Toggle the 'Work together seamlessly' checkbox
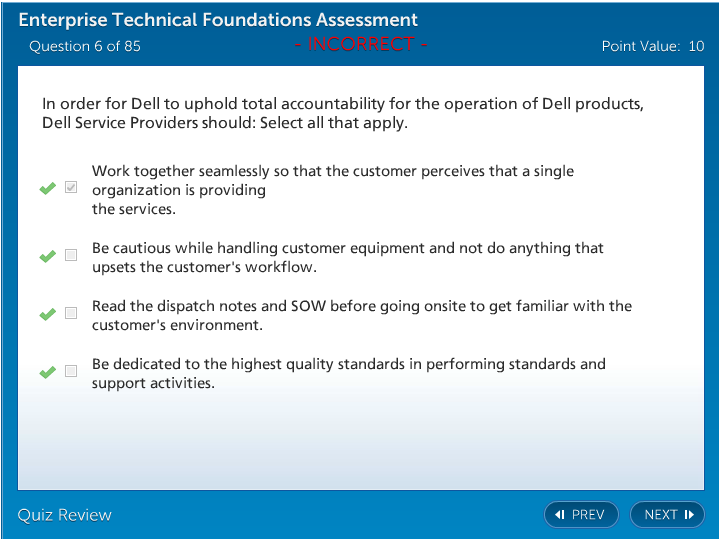Image resolution: width=719 pixels, height=539 pixels. tap(71, 188)
